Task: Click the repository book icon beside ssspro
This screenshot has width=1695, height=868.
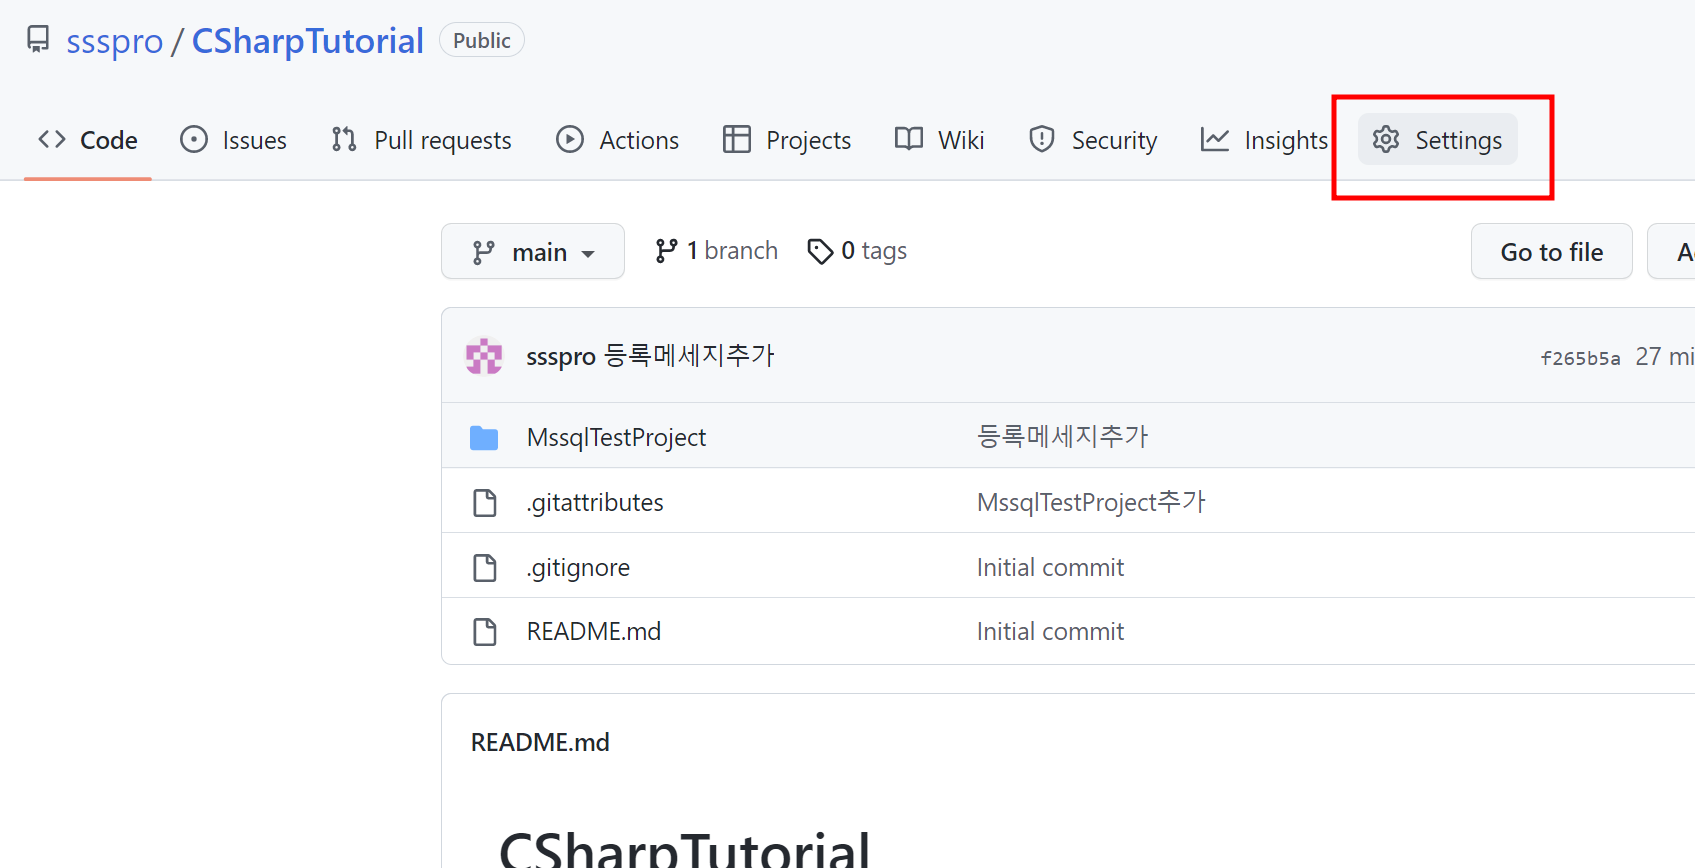Action: click(38, 39)
